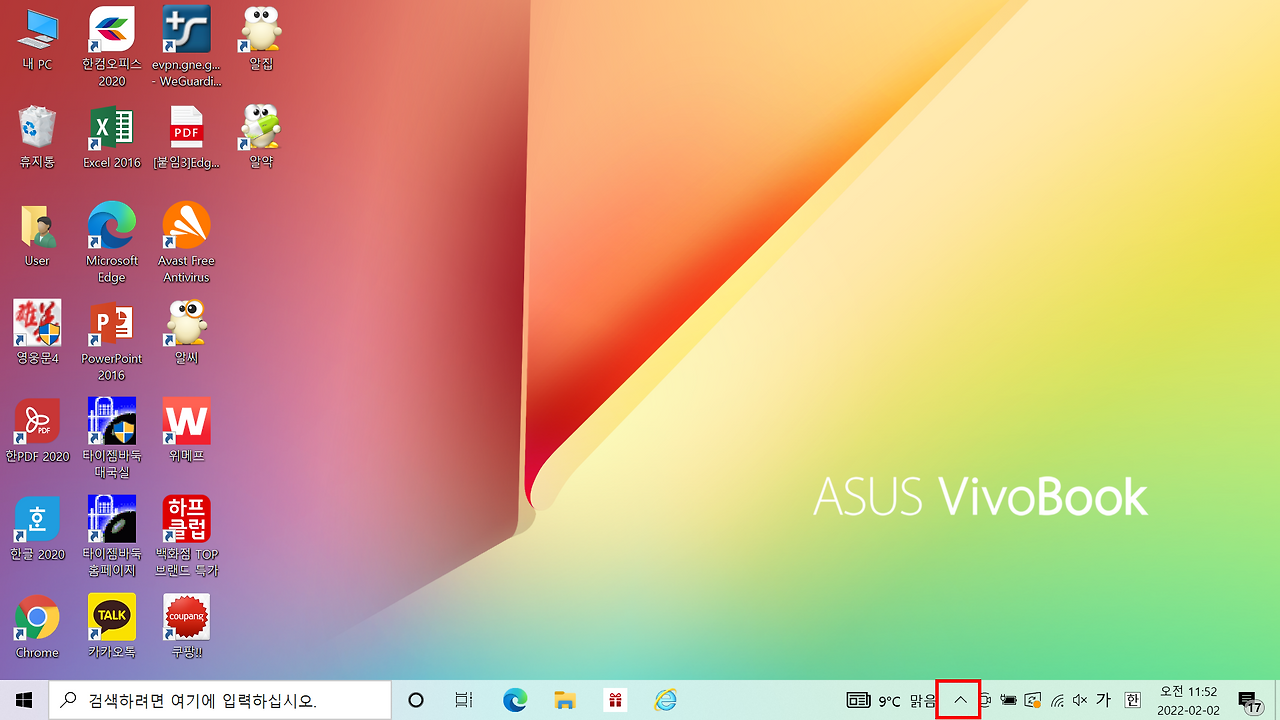Toggle the 한 Korean/English input indicator
The height and width of the screenshot is (720, 1280).
tap(1133, 700)
